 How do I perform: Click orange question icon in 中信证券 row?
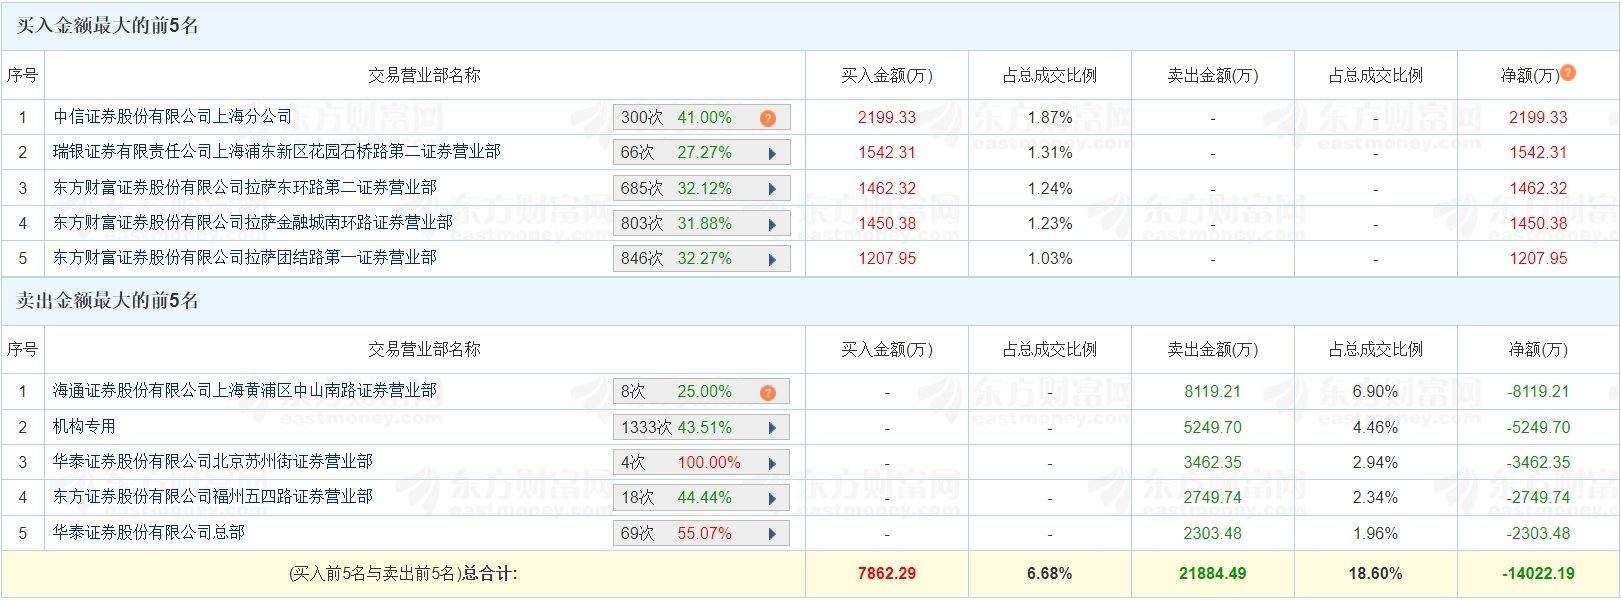[x=767, y=118]
